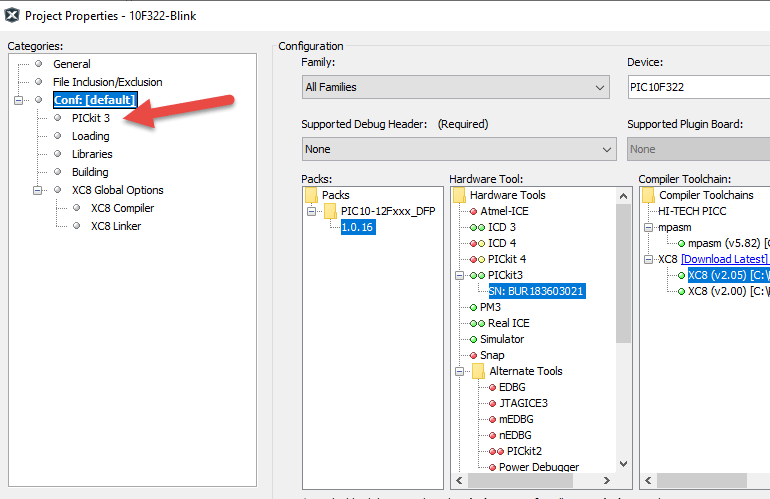Select Atmel-ICE hardware tool
Screen dimensions: 770x499
[x=504, y=211]
